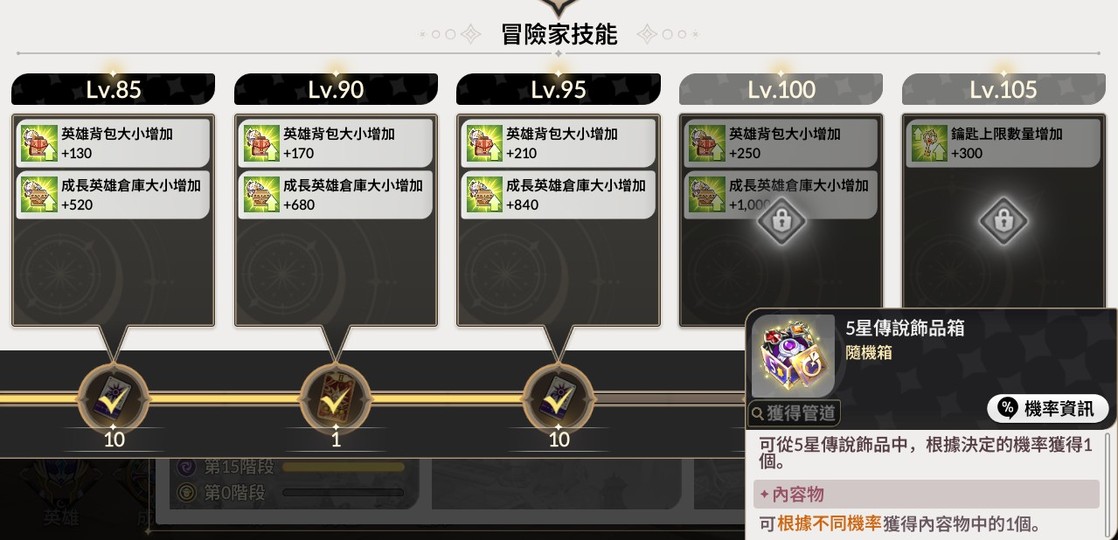Click Lv.105 鑰匙上限數量增加 +300 skill icon
This screenshot has width=1118, height=540.
(929, 143)
